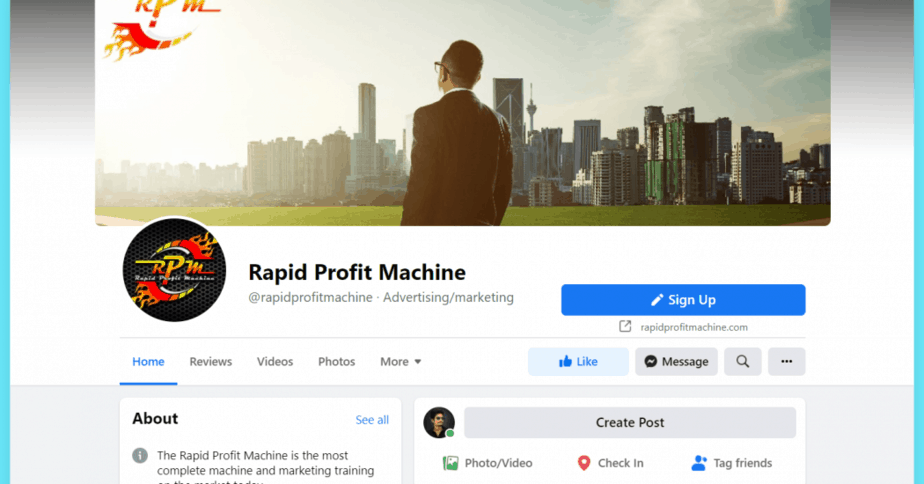Go to the Photos tab
This screenshot has height=484, width=924.
point(336,361)
